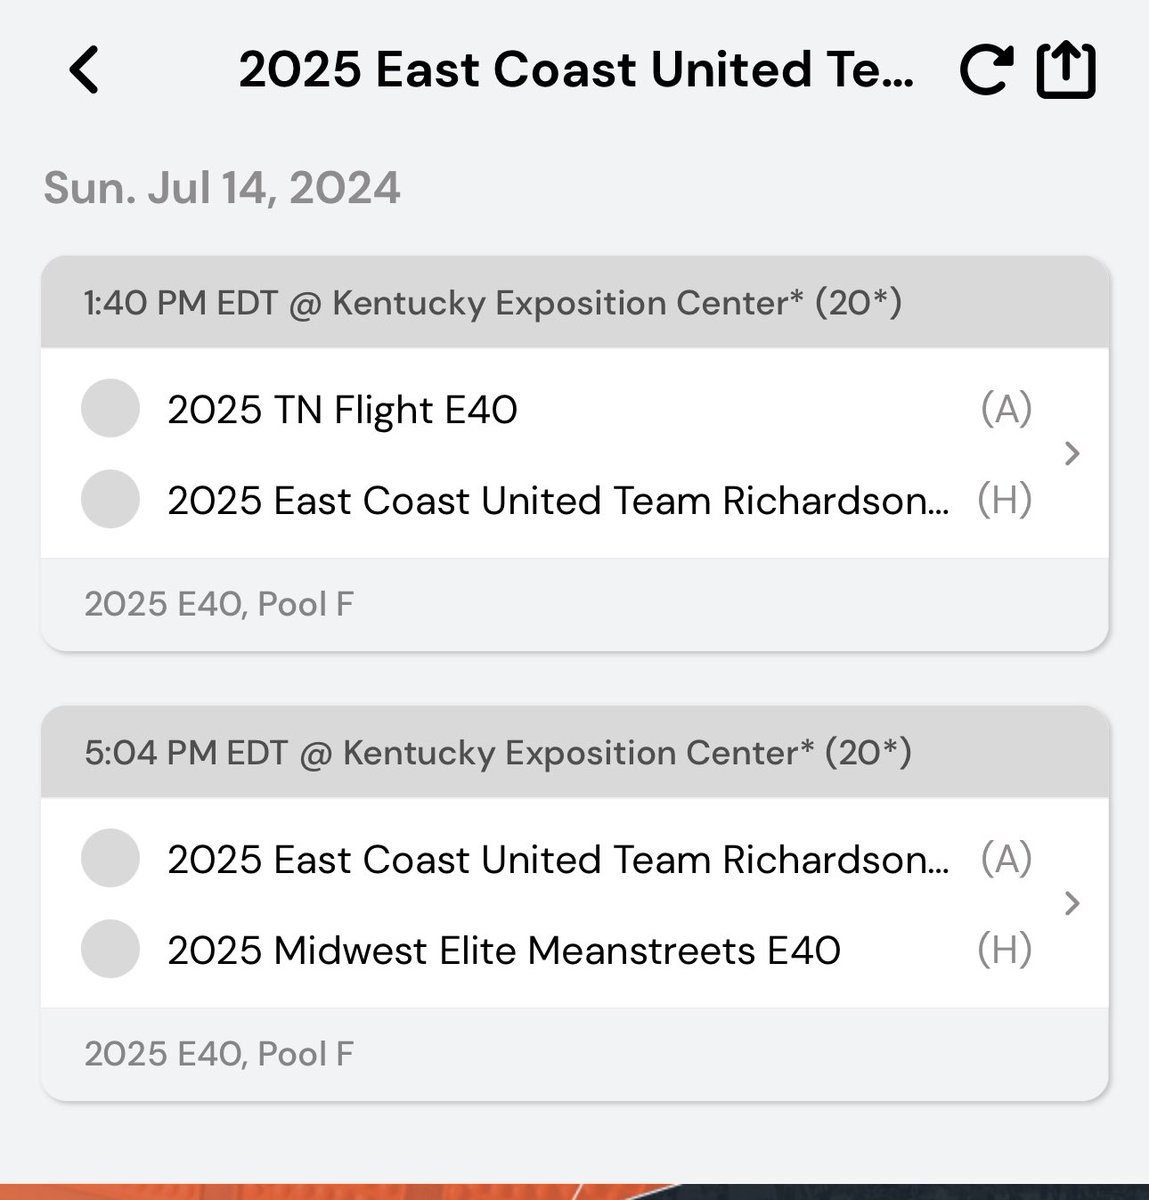Tap the Sun. Jul 14, 2024 date heading
The image size is (1149, 1200).
[222, 188]
